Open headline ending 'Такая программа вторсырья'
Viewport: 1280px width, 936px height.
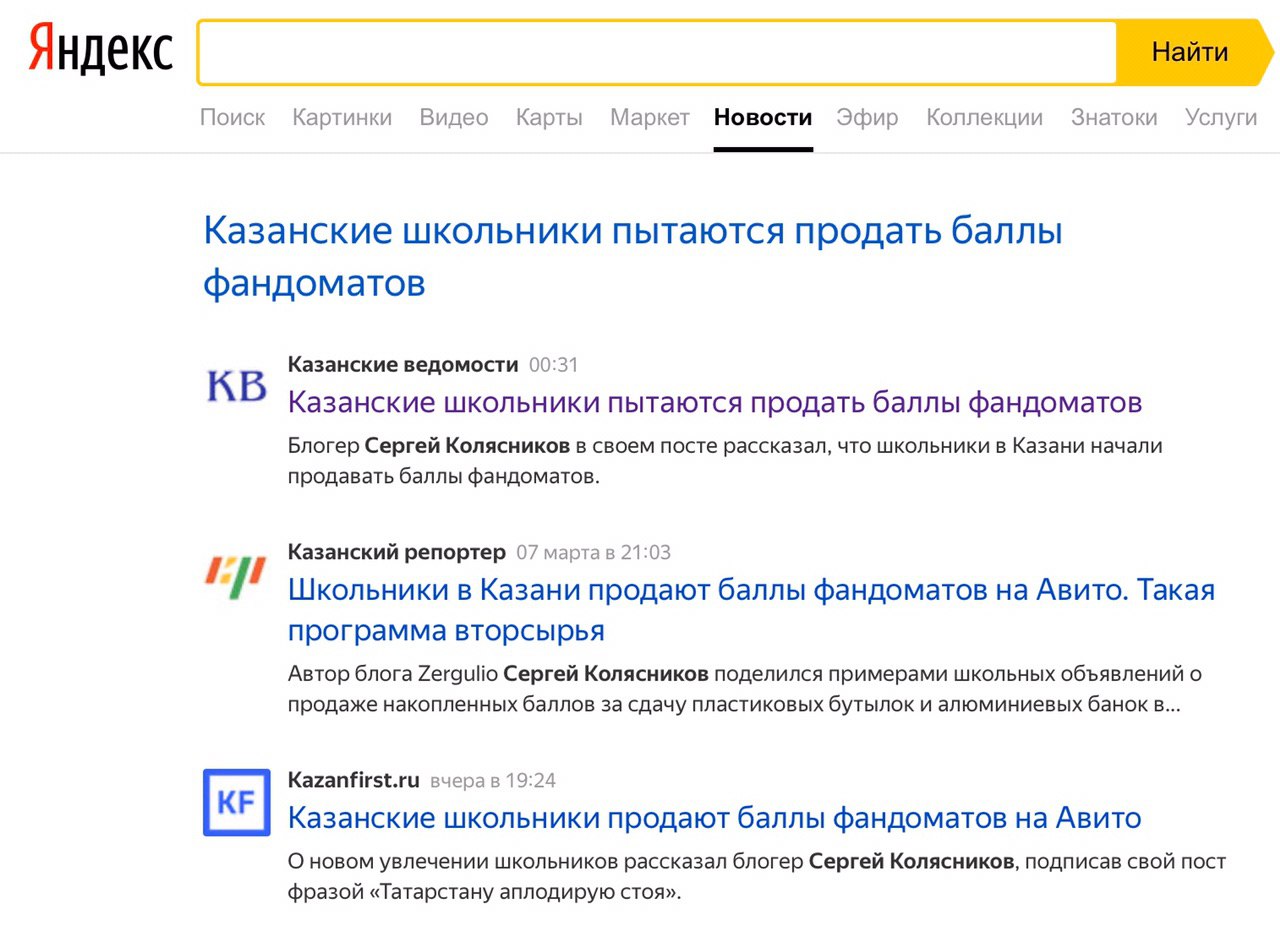click(x=751, y=610)
